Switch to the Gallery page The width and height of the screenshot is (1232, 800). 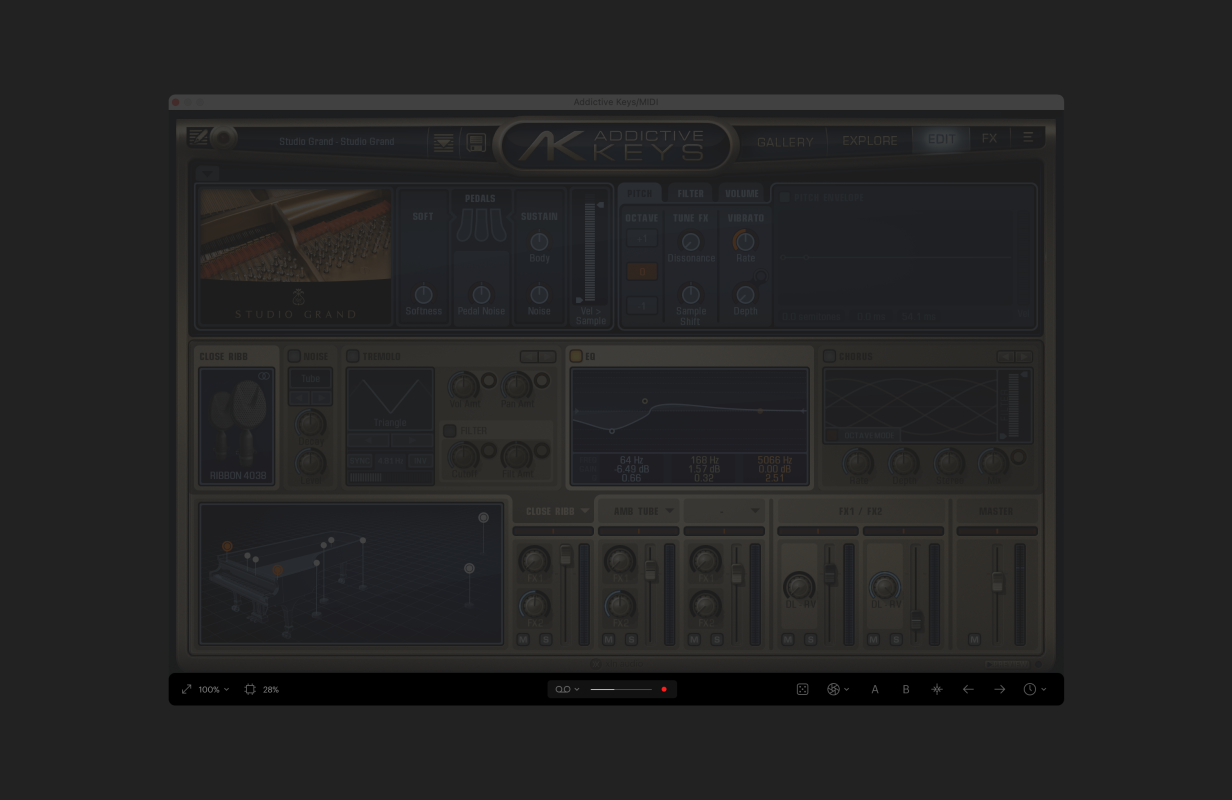point(785,142)
